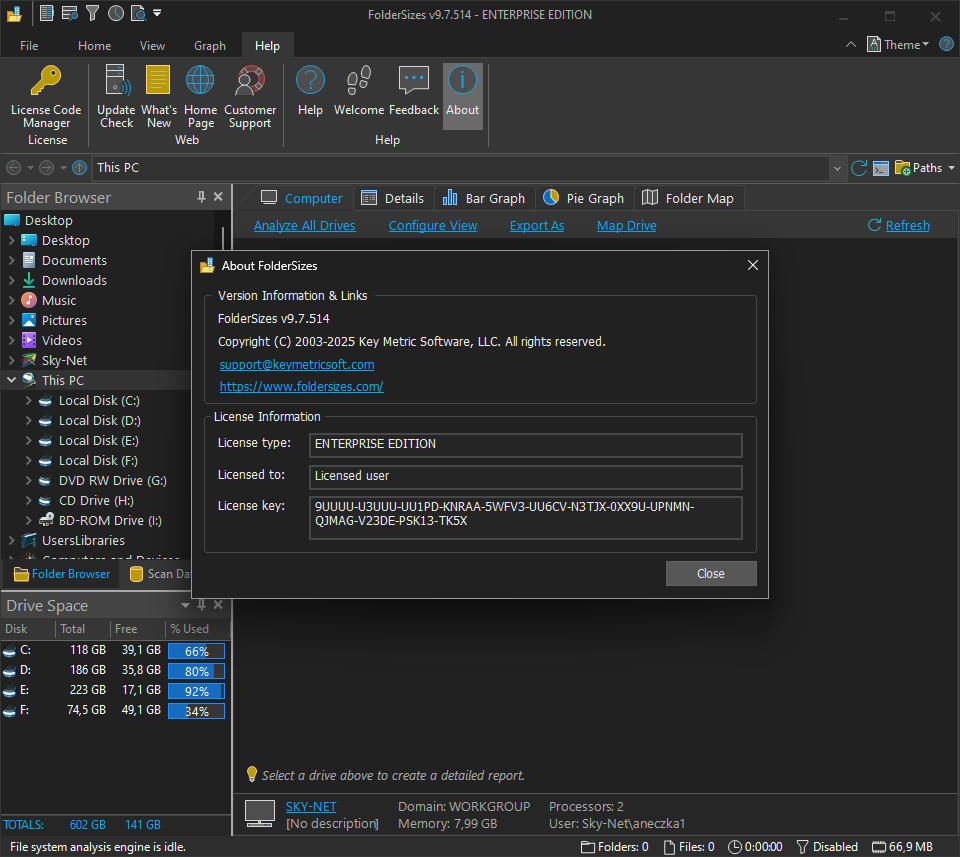Open the Folder Map tab

[688, 198]
